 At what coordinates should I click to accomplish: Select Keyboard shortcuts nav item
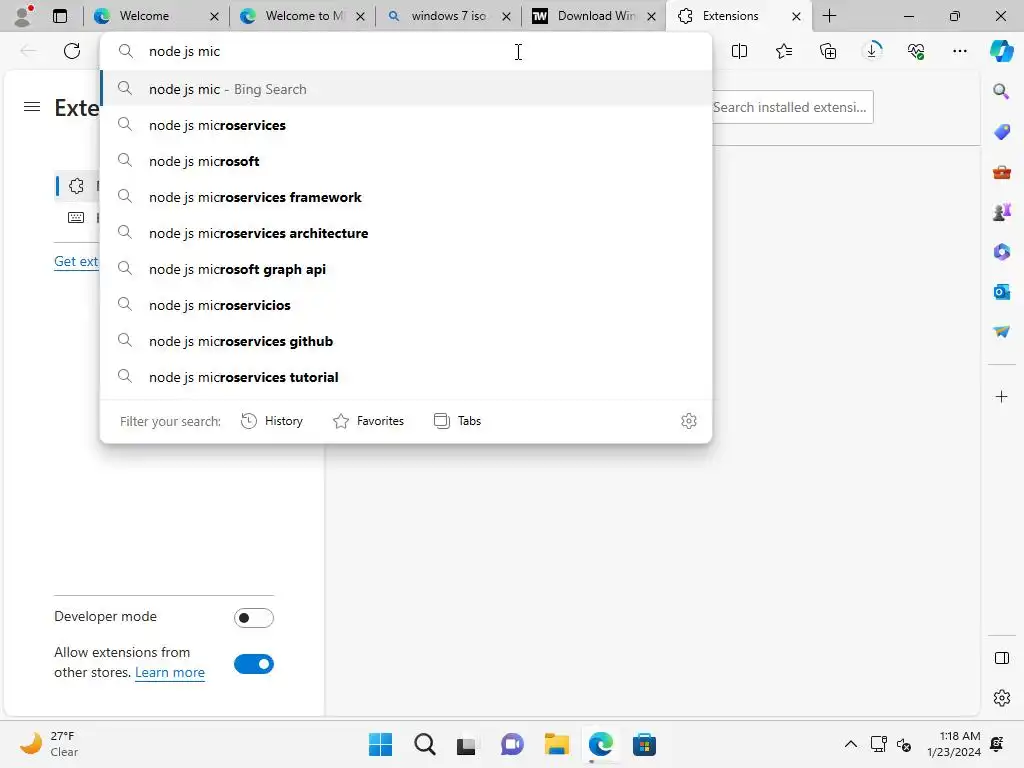click(x=77, y=217)
